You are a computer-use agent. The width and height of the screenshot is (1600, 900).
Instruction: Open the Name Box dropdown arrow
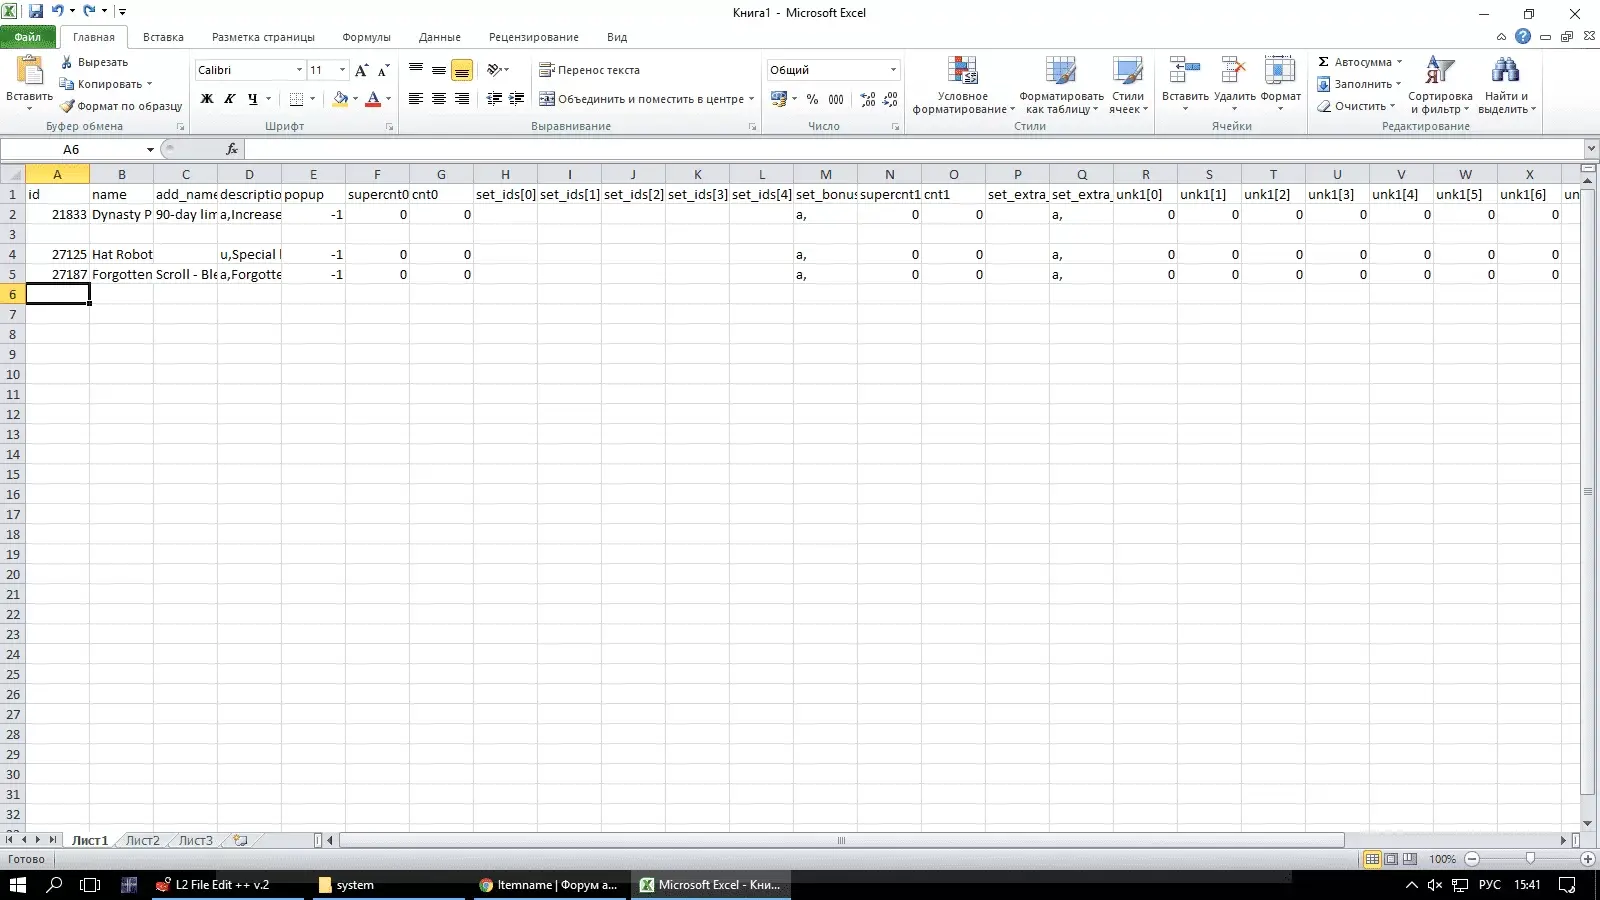(x=150, y=149)
